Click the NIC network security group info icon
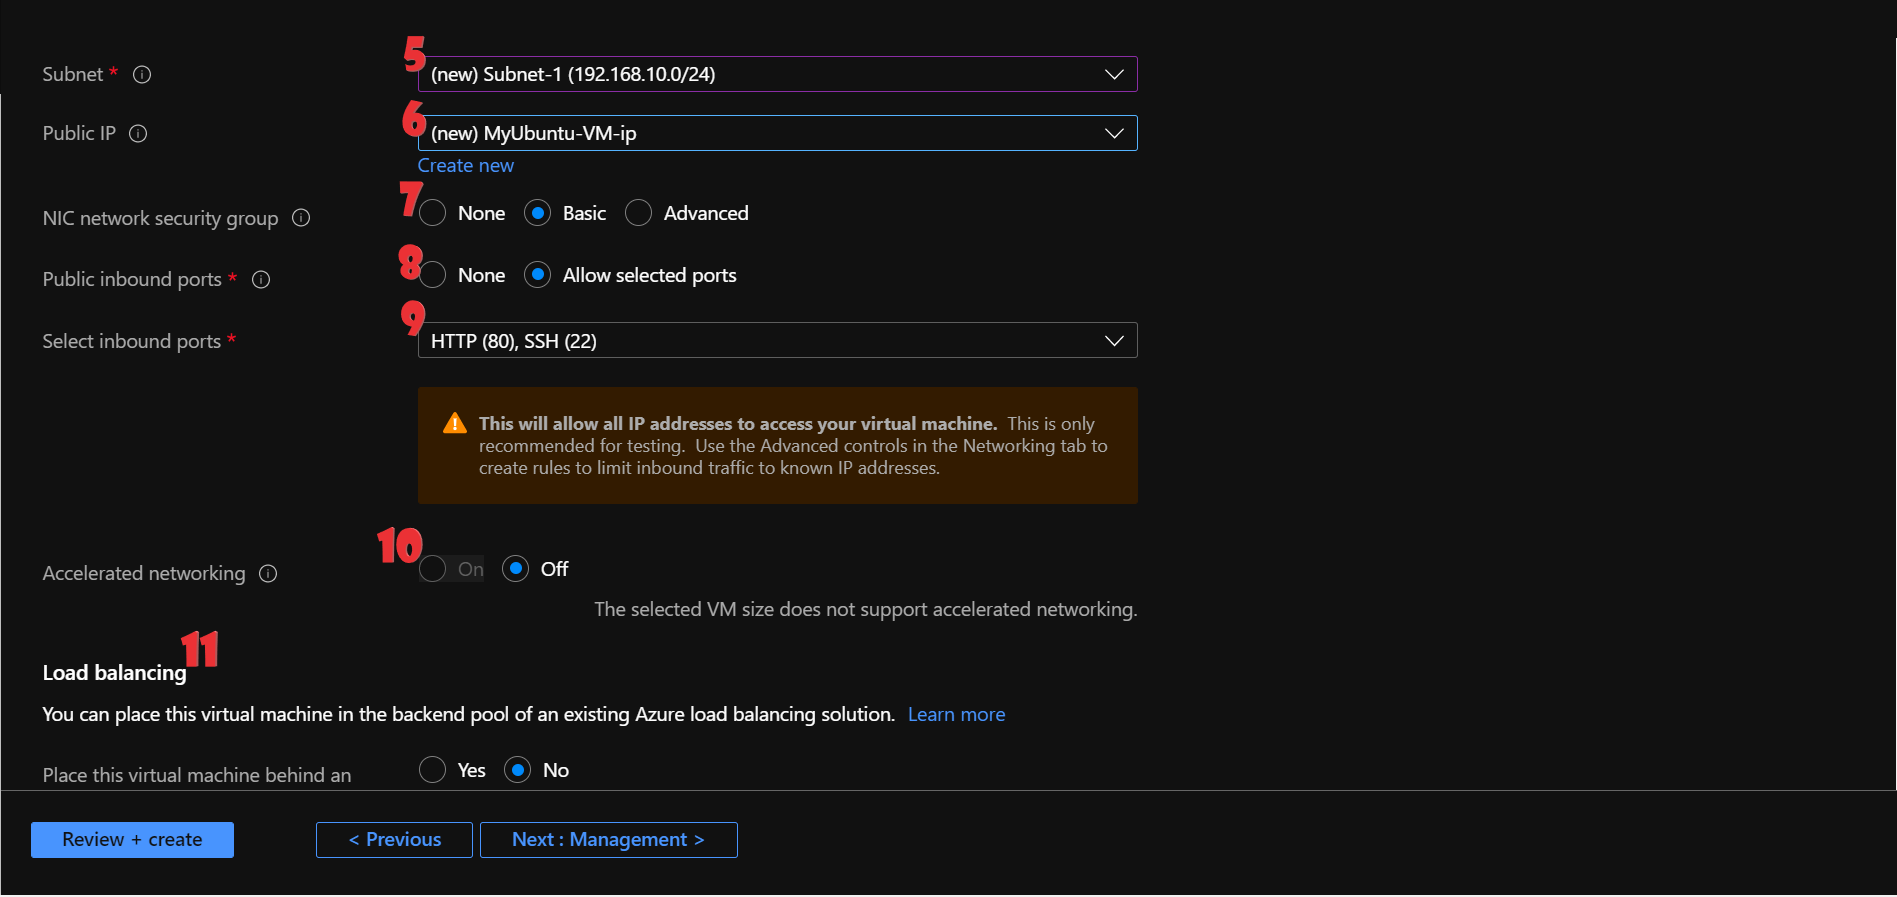The height and width of the screenshot is (897, 1897). [x=301, y=218]
